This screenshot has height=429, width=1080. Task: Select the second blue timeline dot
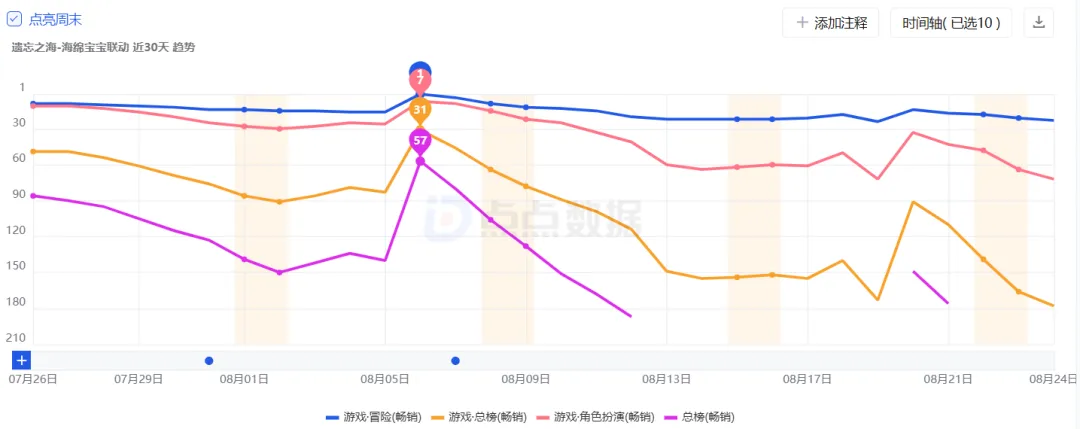455,361
